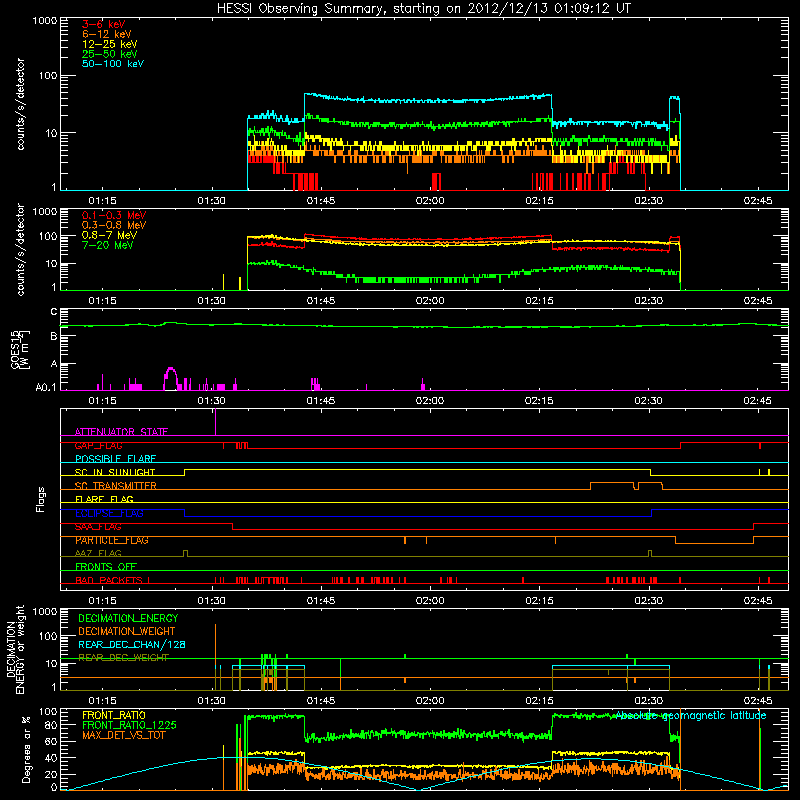Click the "0.8-7 MeV" legend entry
The image size is (800, 800).
[109, 235]
